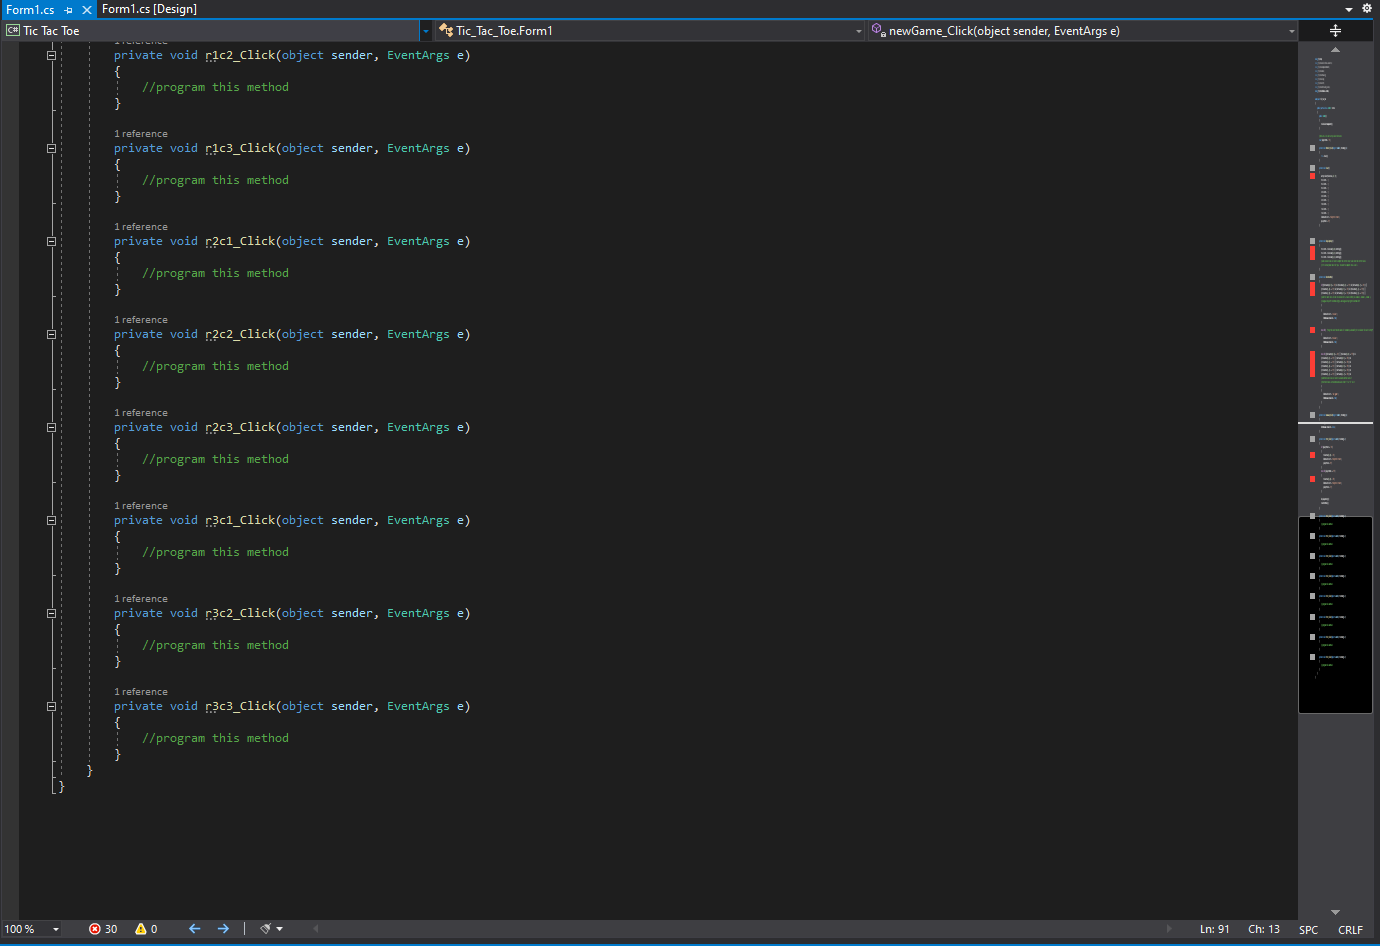Click the Ln: 91 status indicator
The image size is (1380, 946).
pyautogui.click(x=1215, y=929)
